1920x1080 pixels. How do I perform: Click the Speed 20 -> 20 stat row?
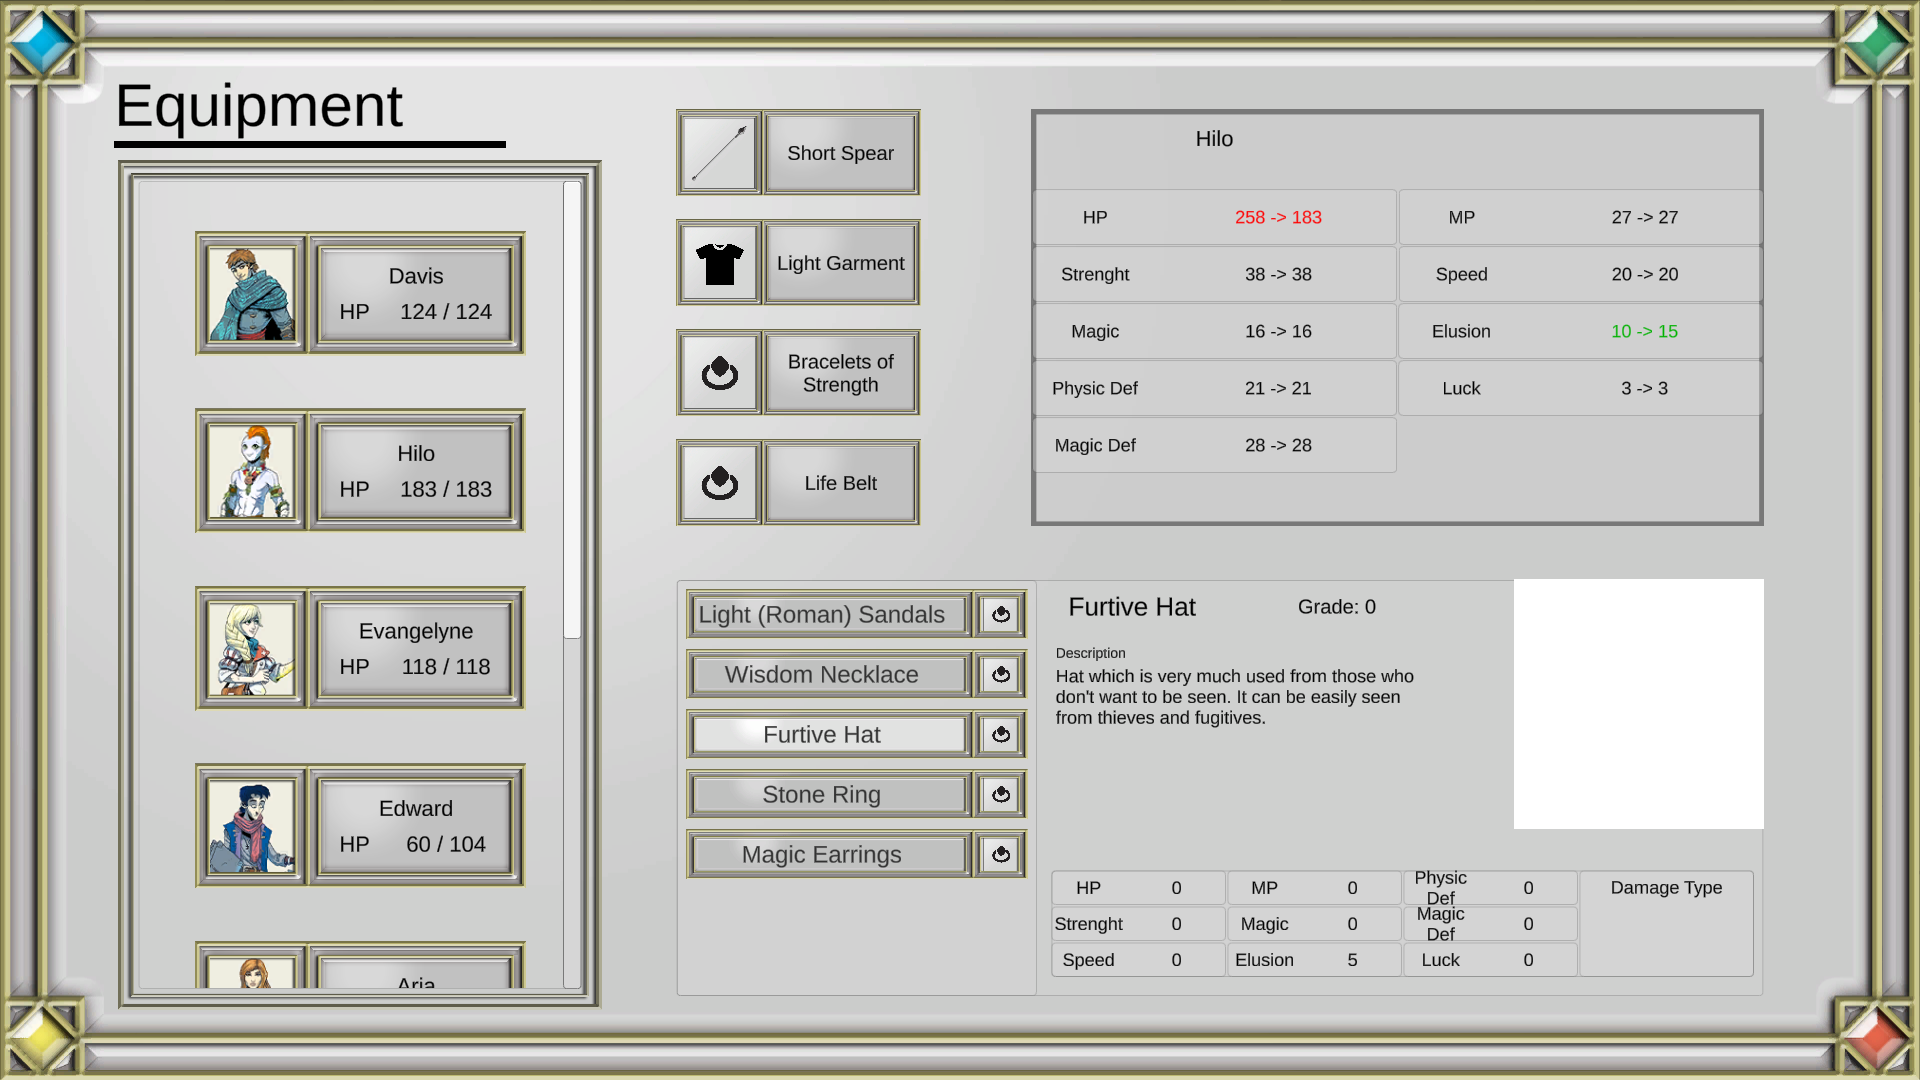point(1580,274)
